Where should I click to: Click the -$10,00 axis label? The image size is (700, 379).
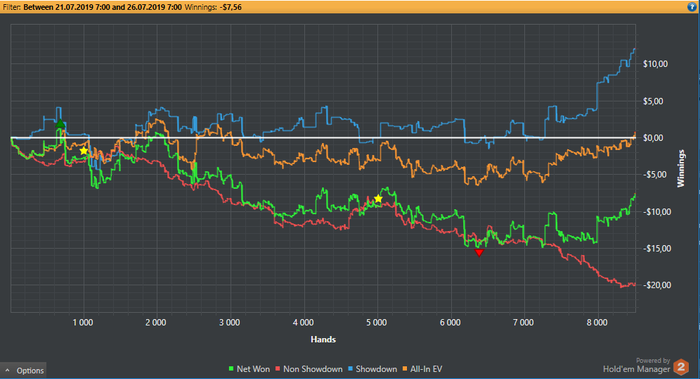pos(656,212)
